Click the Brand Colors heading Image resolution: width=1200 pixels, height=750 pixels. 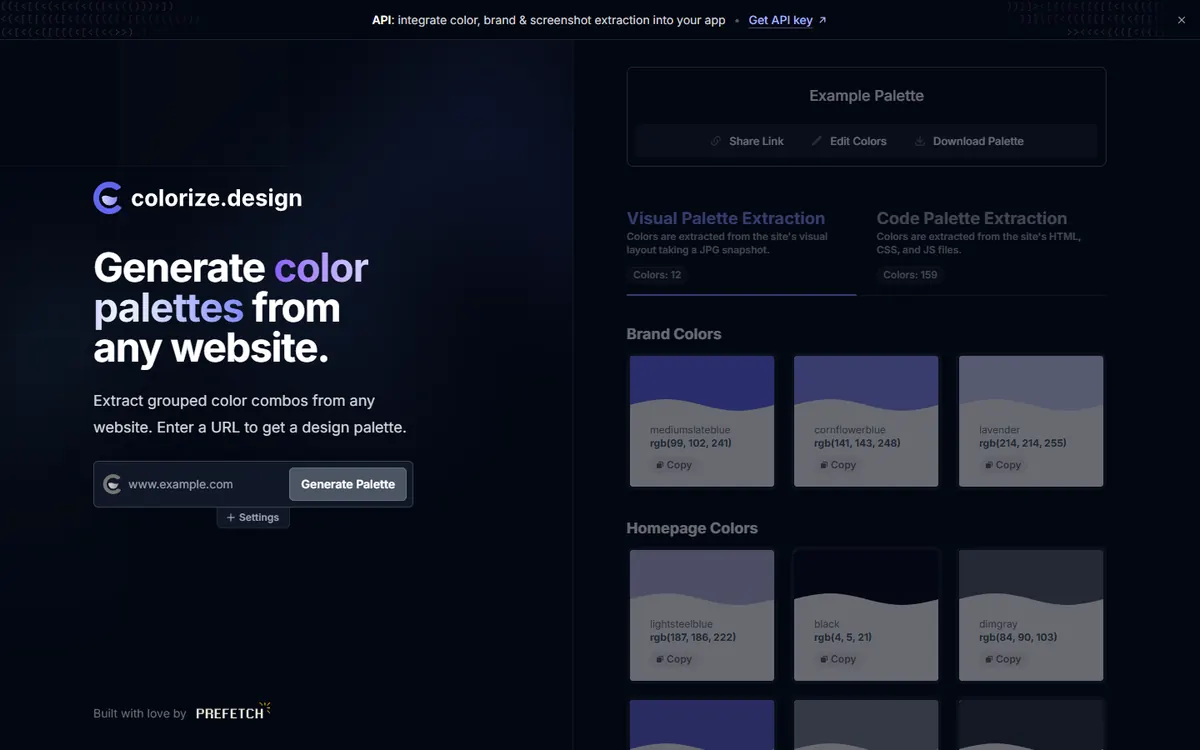click(674, 334)
